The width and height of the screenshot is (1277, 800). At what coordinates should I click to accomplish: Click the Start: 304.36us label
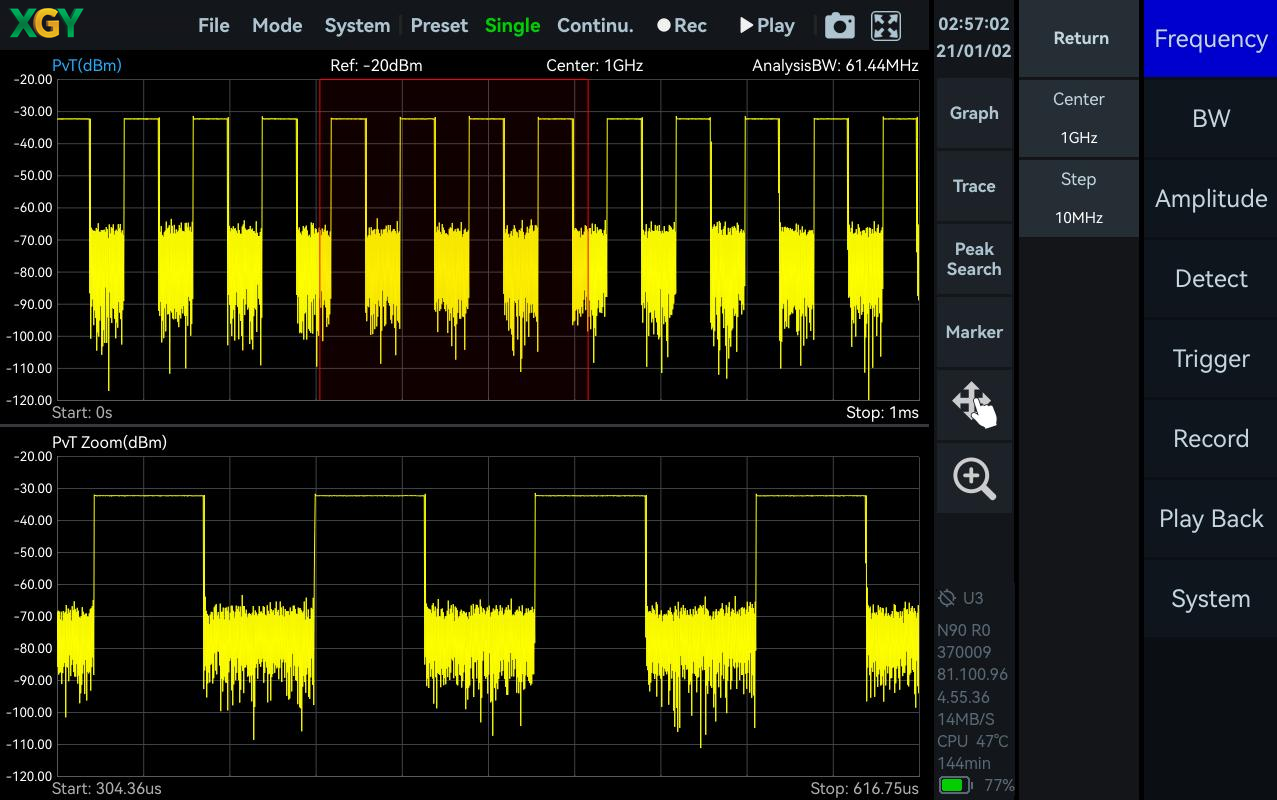[x=106, y=788]
